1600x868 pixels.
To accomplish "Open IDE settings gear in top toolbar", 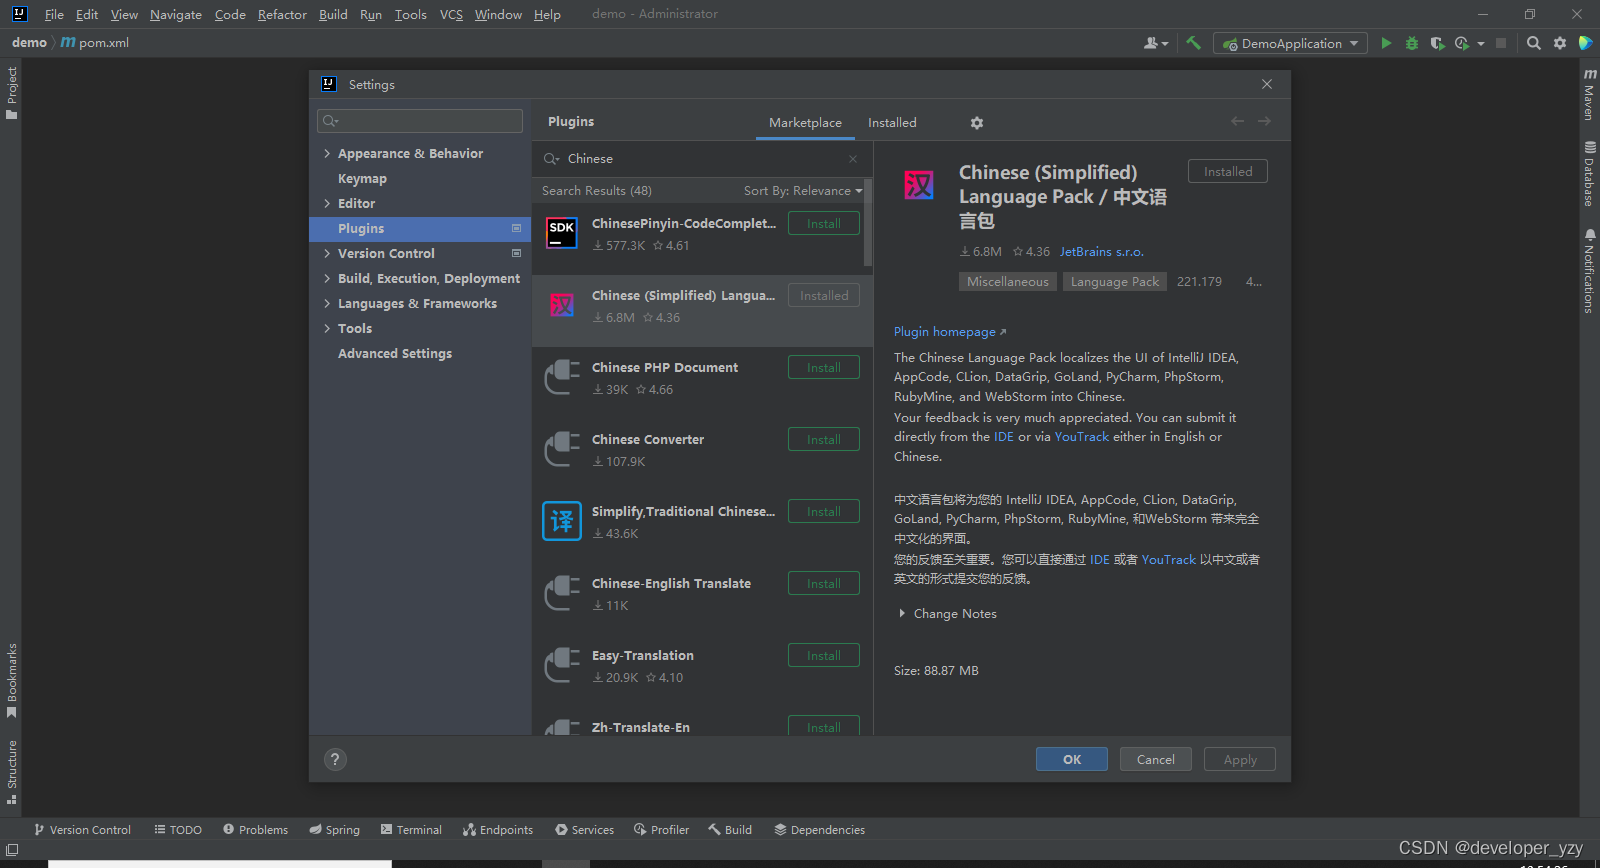I will click(1560, 43).
